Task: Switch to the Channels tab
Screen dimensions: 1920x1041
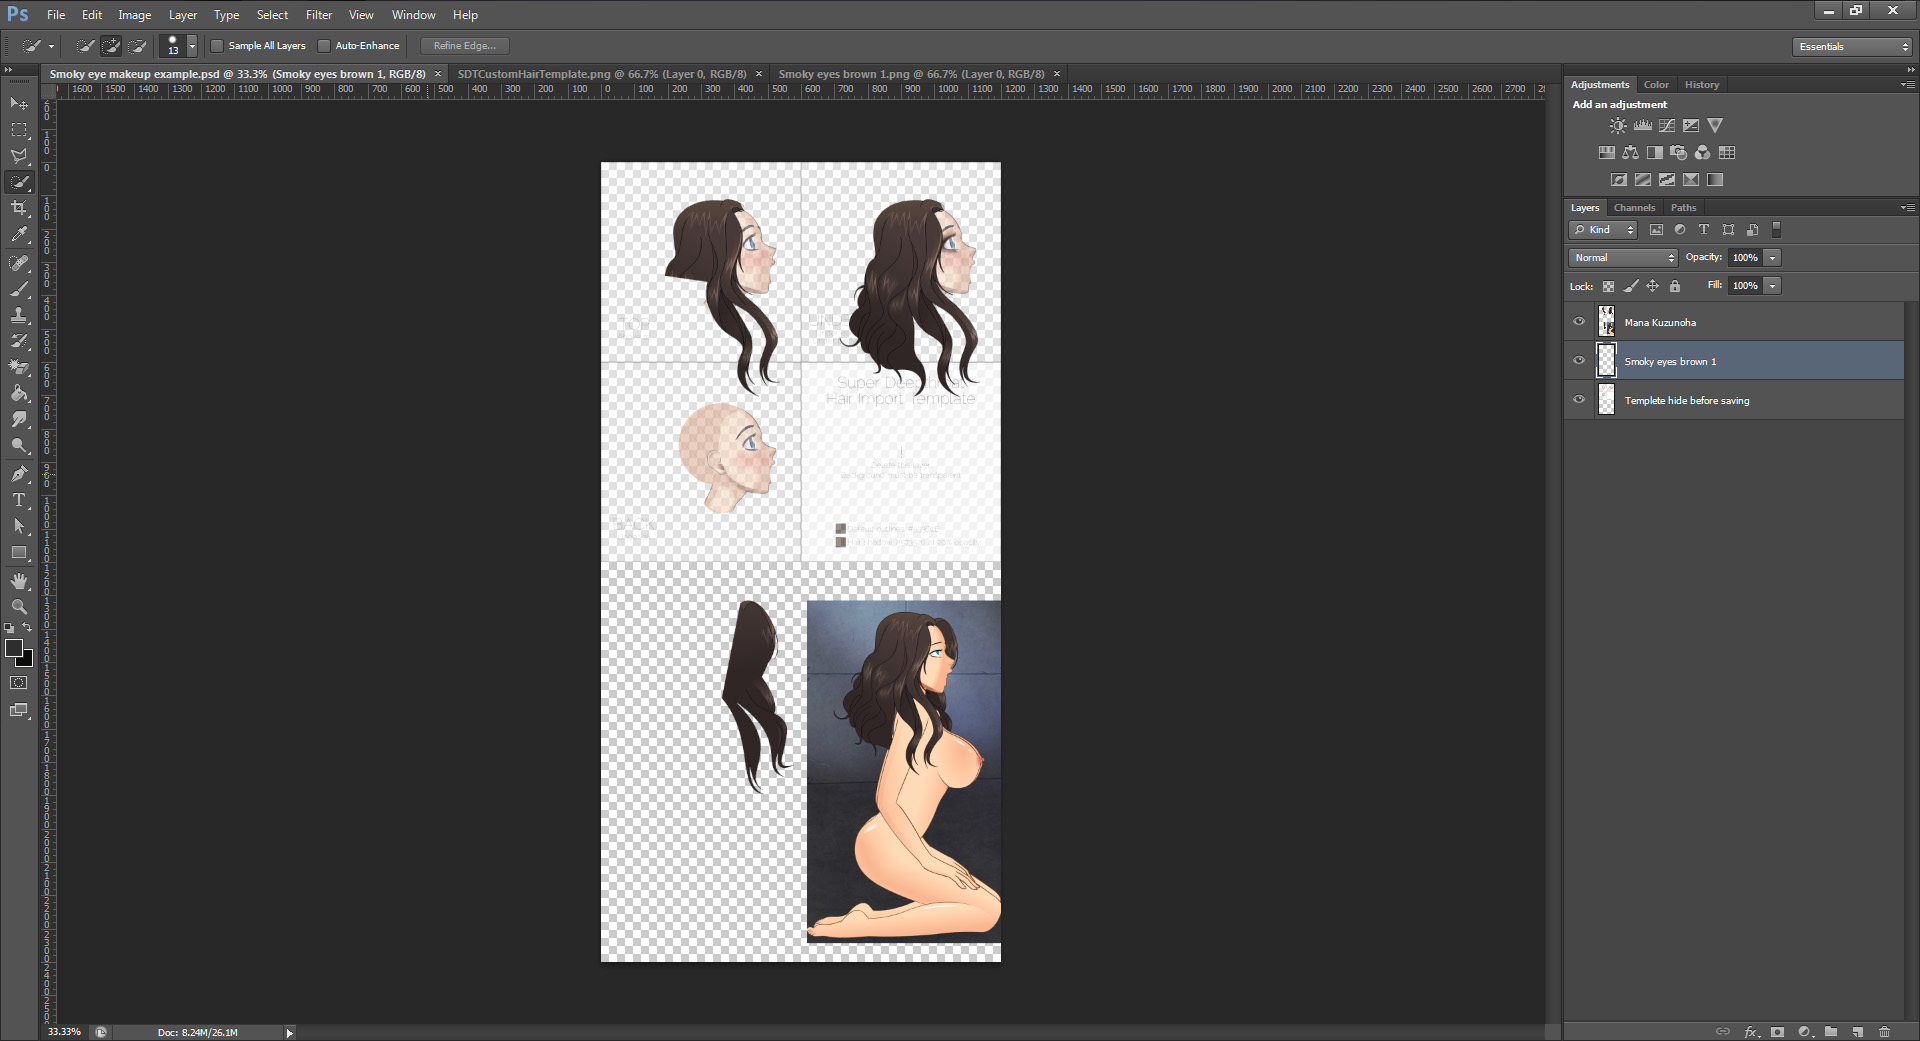Action: point(1634,208)
